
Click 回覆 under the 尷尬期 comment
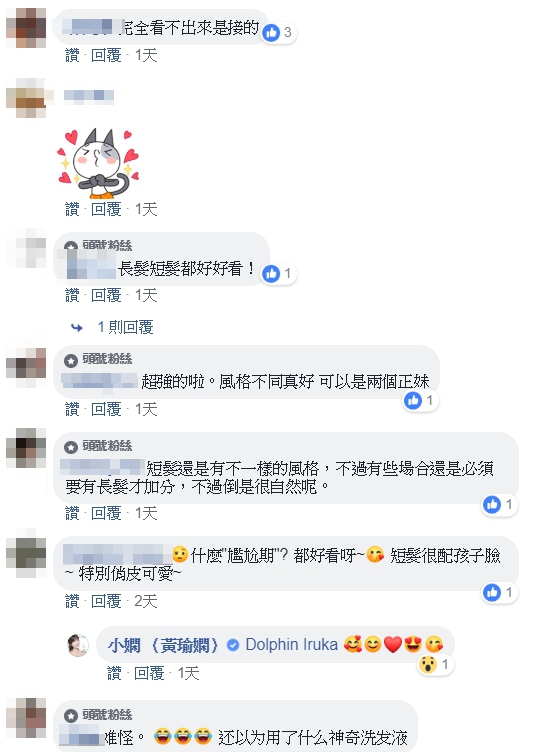click(106, 601)
